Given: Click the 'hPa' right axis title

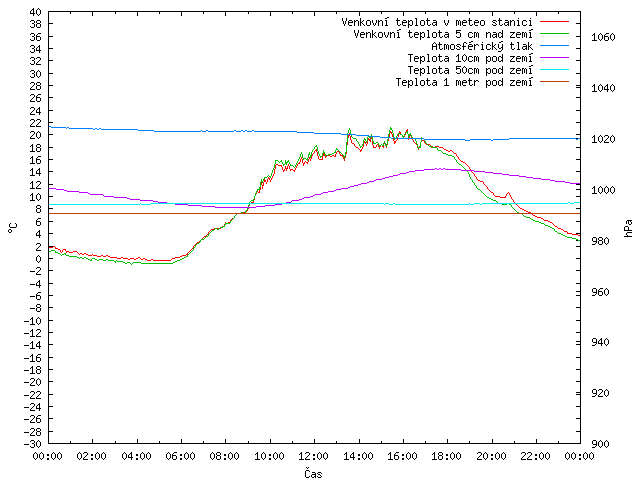Looking at the screenshot, I should click(629, 228).
